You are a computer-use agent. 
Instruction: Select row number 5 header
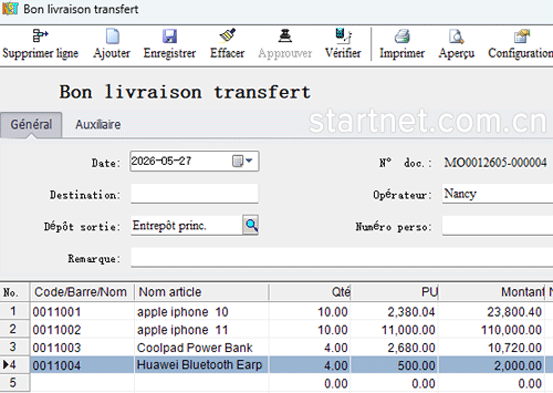[15, 383]
